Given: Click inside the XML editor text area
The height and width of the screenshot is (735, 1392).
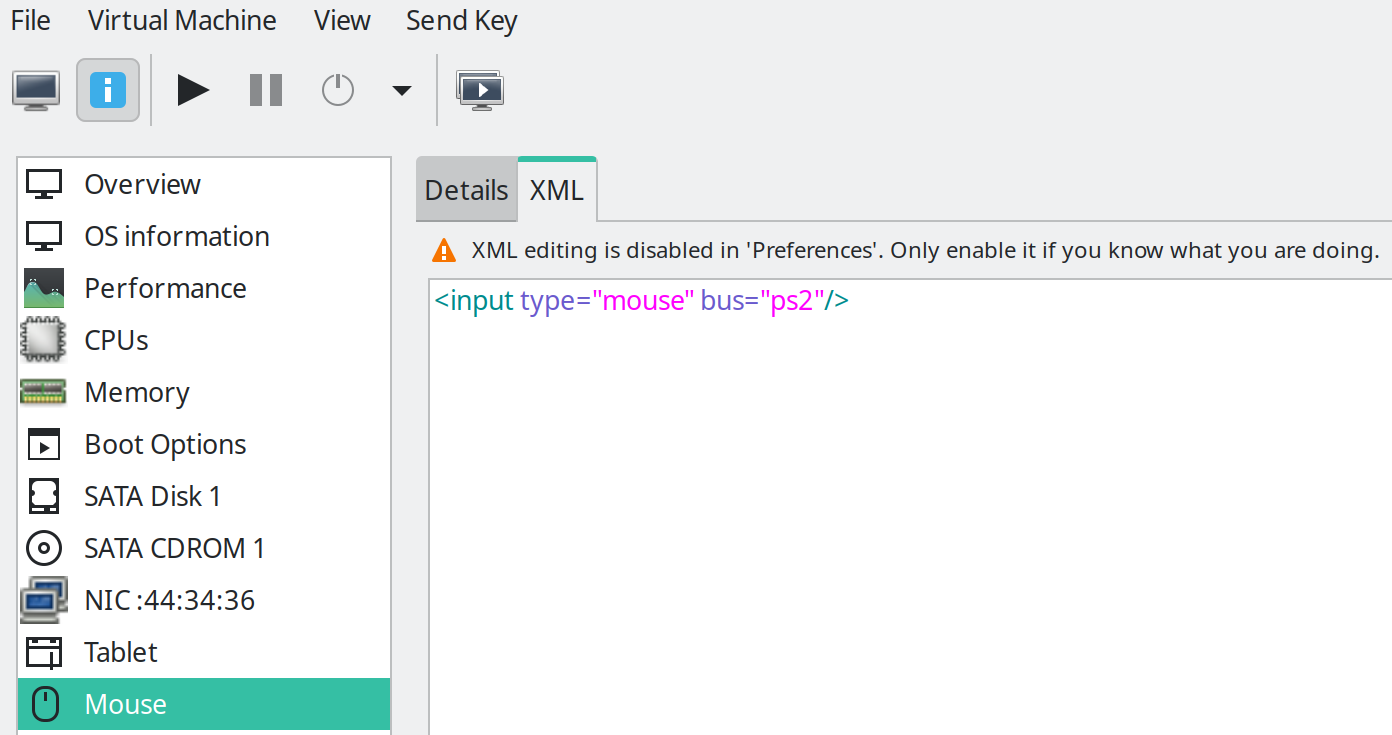Looking at the screenshot, I should pos(900,500).
